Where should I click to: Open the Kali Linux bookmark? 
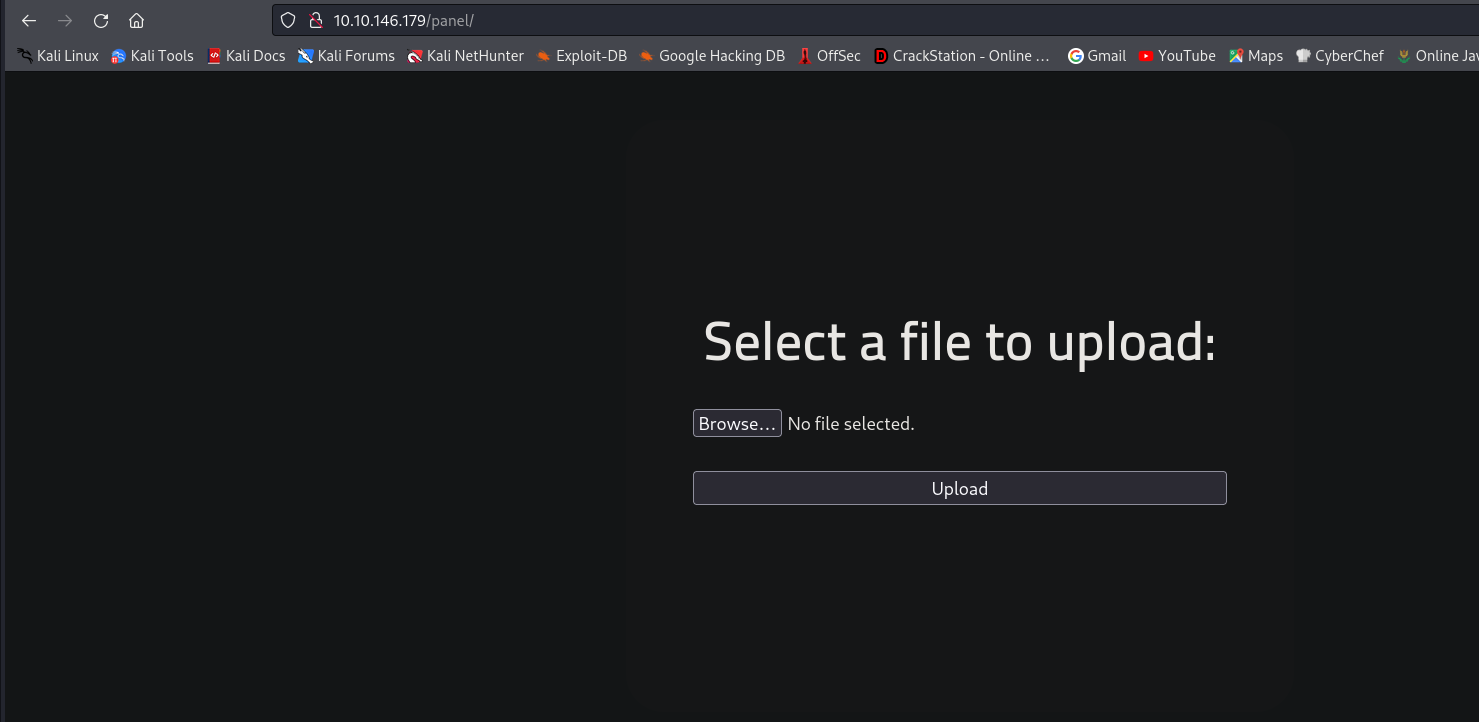[x=58, y=56]
